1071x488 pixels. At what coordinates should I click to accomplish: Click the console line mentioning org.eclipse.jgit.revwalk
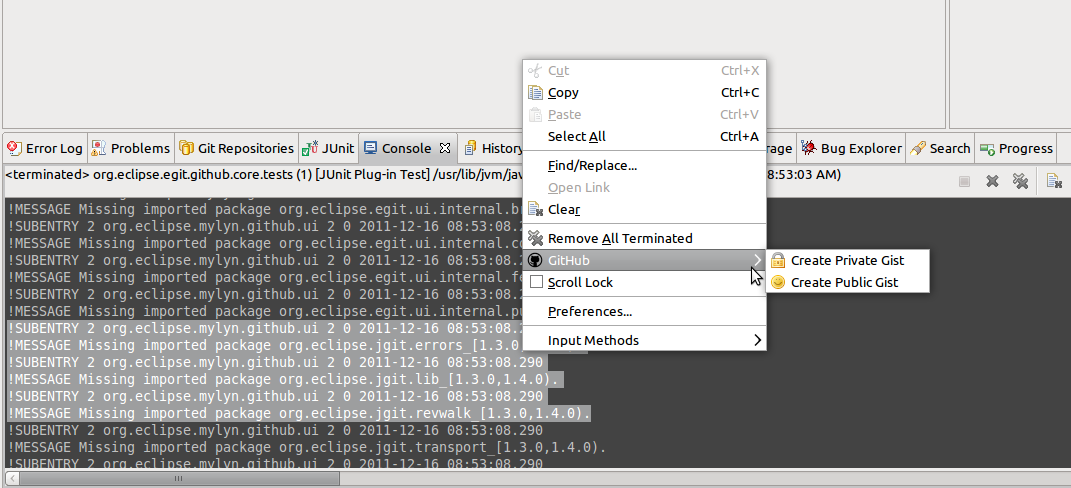[x=298, y=414]
